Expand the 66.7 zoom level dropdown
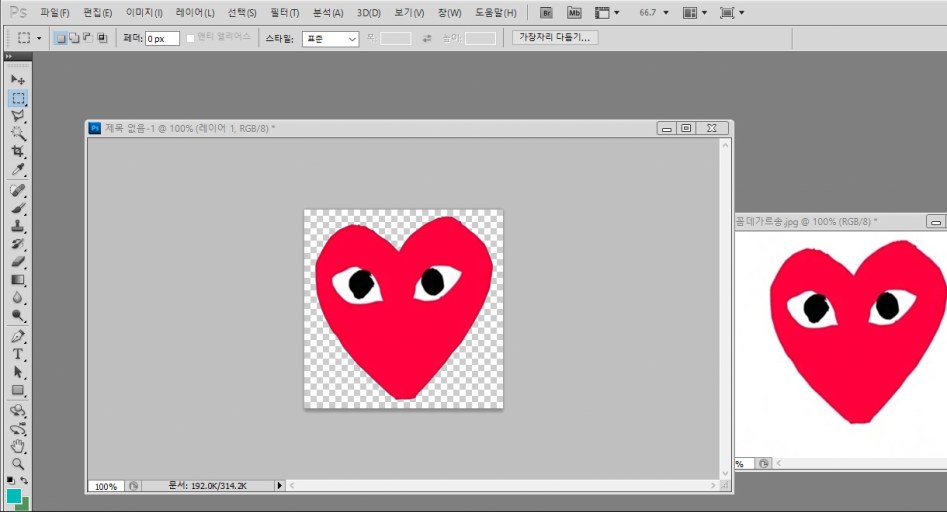947x512 pixels. tap(666, 13)
